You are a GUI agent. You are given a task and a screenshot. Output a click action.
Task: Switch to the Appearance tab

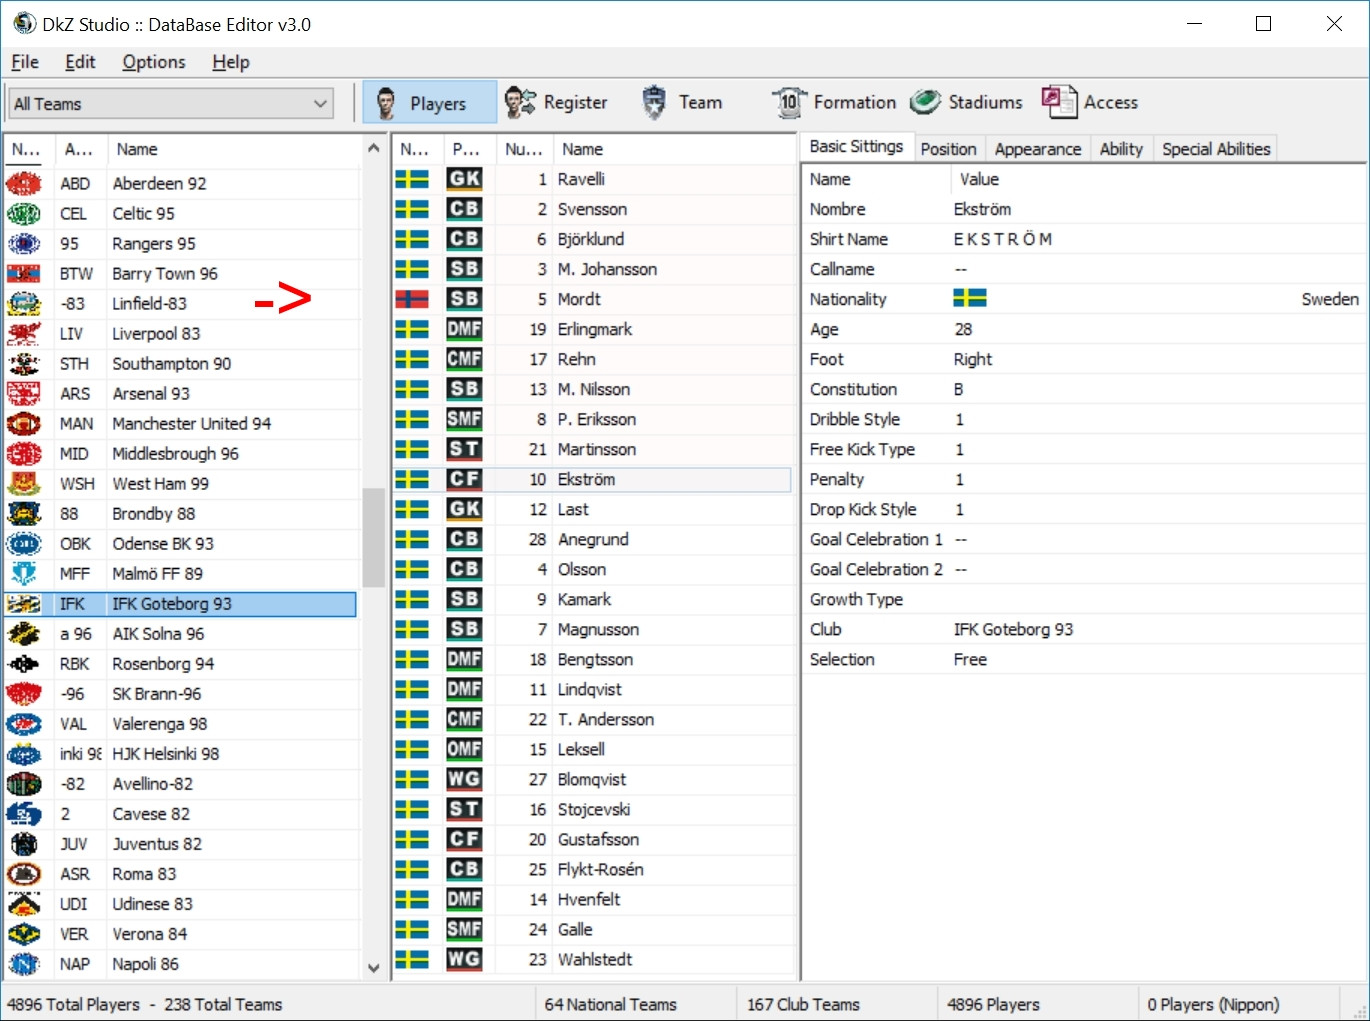pyautogui.click(x=1037, y=149)
